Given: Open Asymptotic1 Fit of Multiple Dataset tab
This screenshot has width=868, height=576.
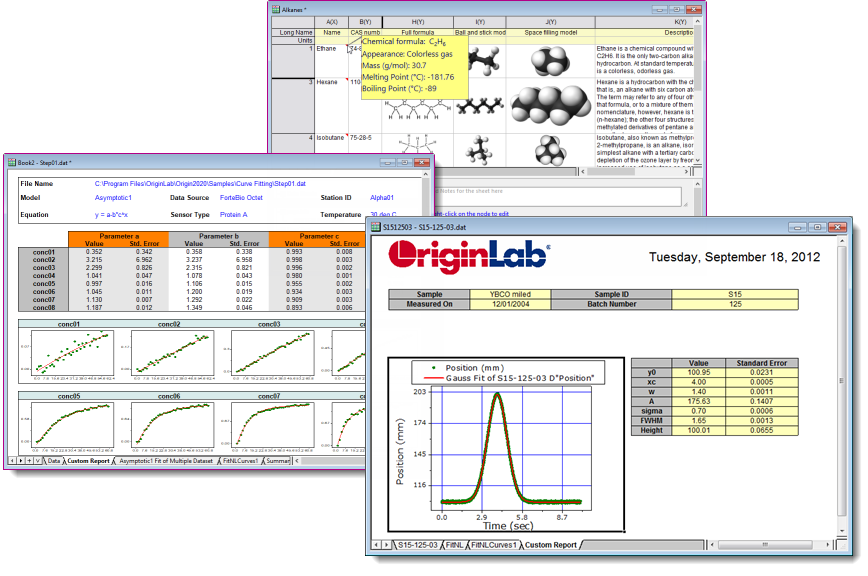Looking at the screenshot, I should click(x=166, y=461).
